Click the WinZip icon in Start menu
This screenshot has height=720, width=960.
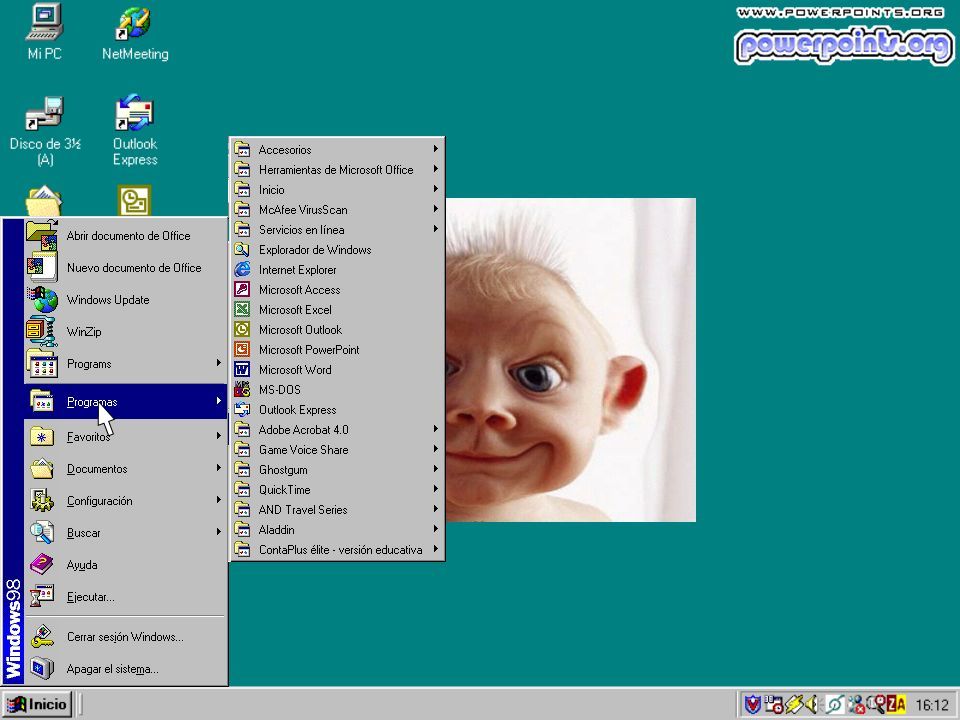pyautogui.click(x=42, y=331)
